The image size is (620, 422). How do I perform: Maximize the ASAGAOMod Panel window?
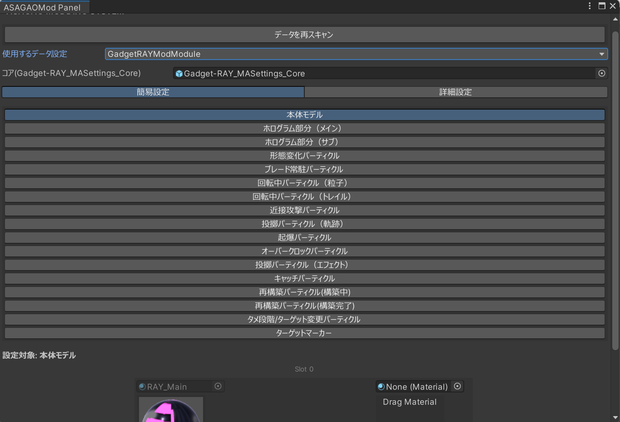[x=602, y=6]
